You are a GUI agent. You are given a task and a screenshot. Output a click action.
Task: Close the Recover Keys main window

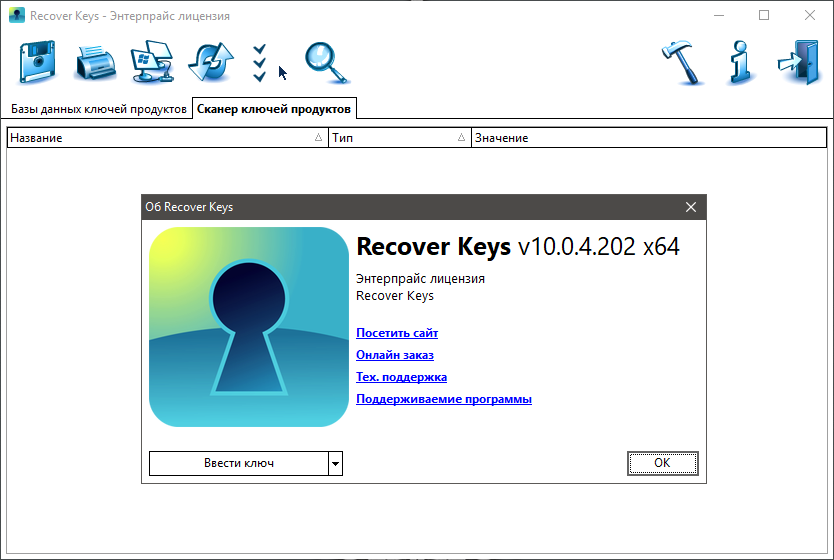810,15
